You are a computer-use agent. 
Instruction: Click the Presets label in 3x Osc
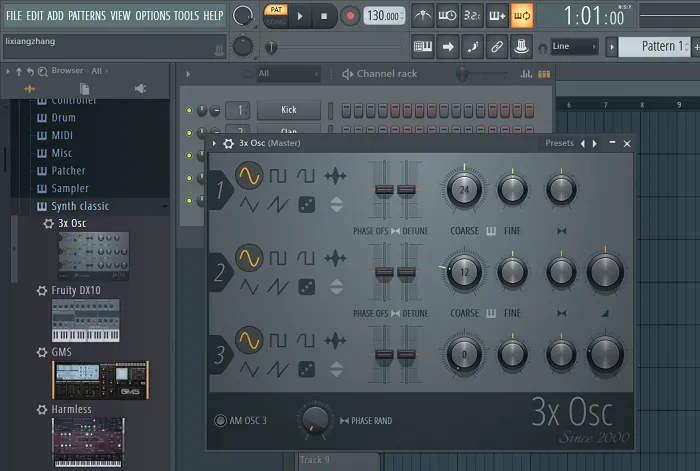point(559,143)
